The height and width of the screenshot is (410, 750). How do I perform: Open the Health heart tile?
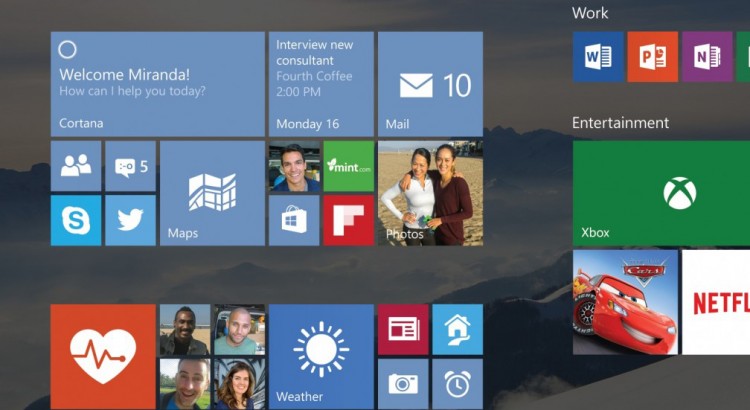[103, 357]
